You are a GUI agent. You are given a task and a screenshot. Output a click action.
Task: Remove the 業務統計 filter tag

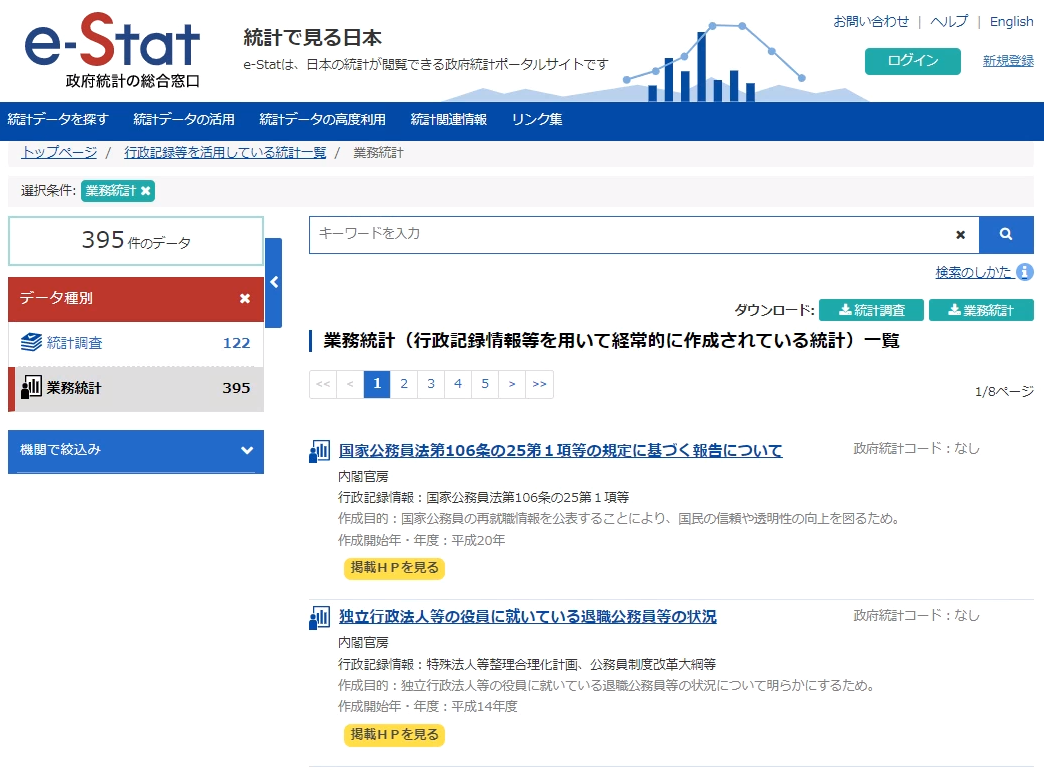pos(146,191)
